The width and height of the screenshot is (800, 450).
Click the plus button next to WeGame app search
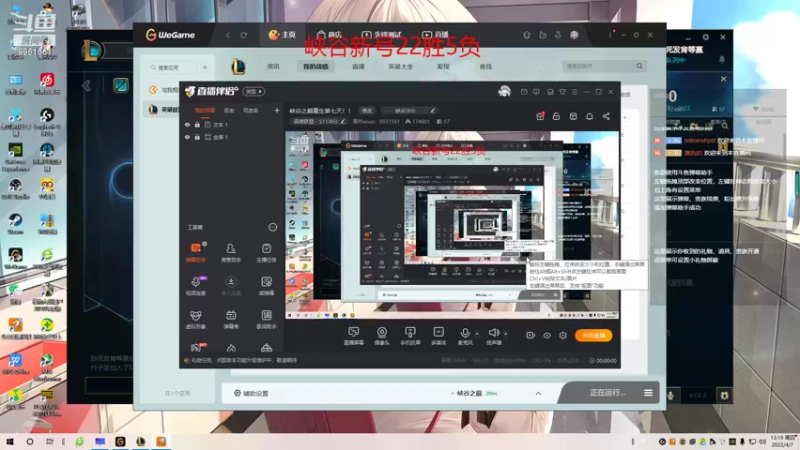coord(205,67)
